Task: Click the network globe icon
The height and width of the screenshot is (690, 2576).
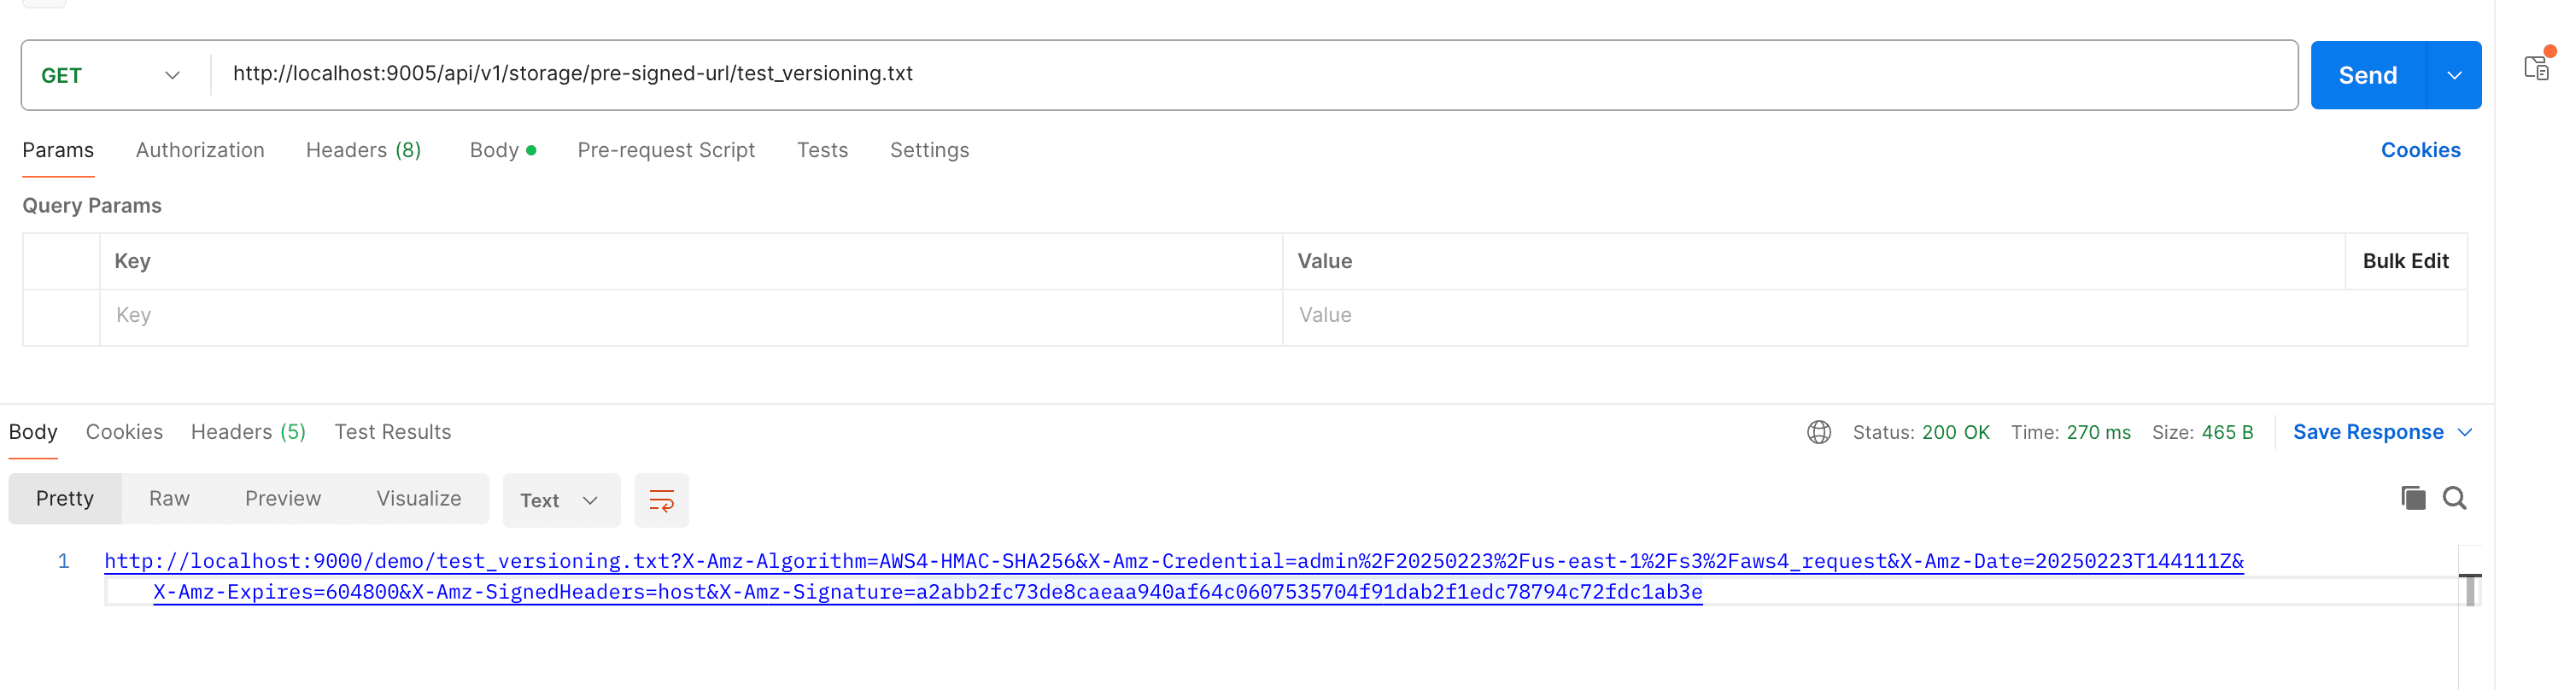Action: coord(1818,432)
